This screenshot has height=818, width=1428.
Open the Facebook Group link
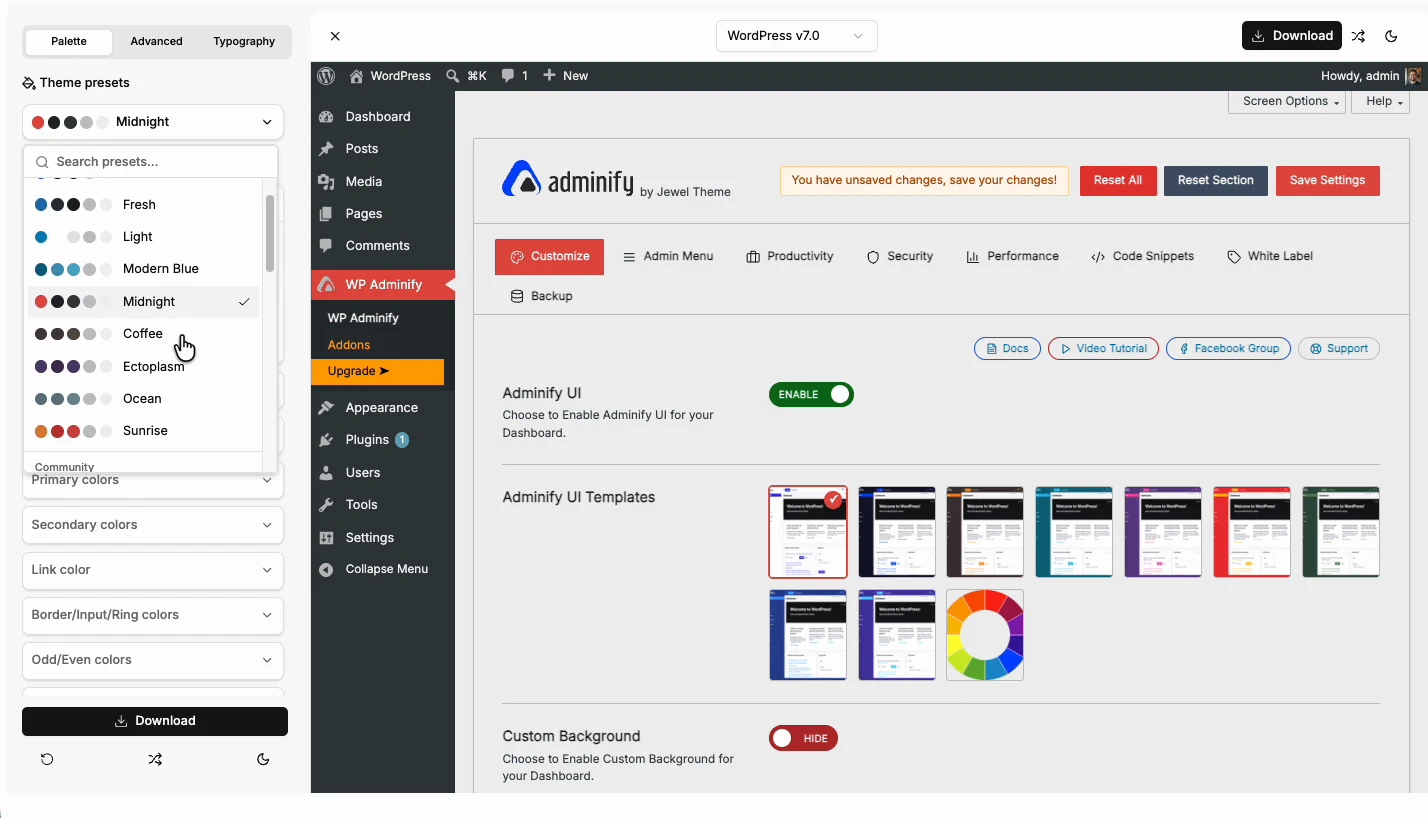point(1229,348)
